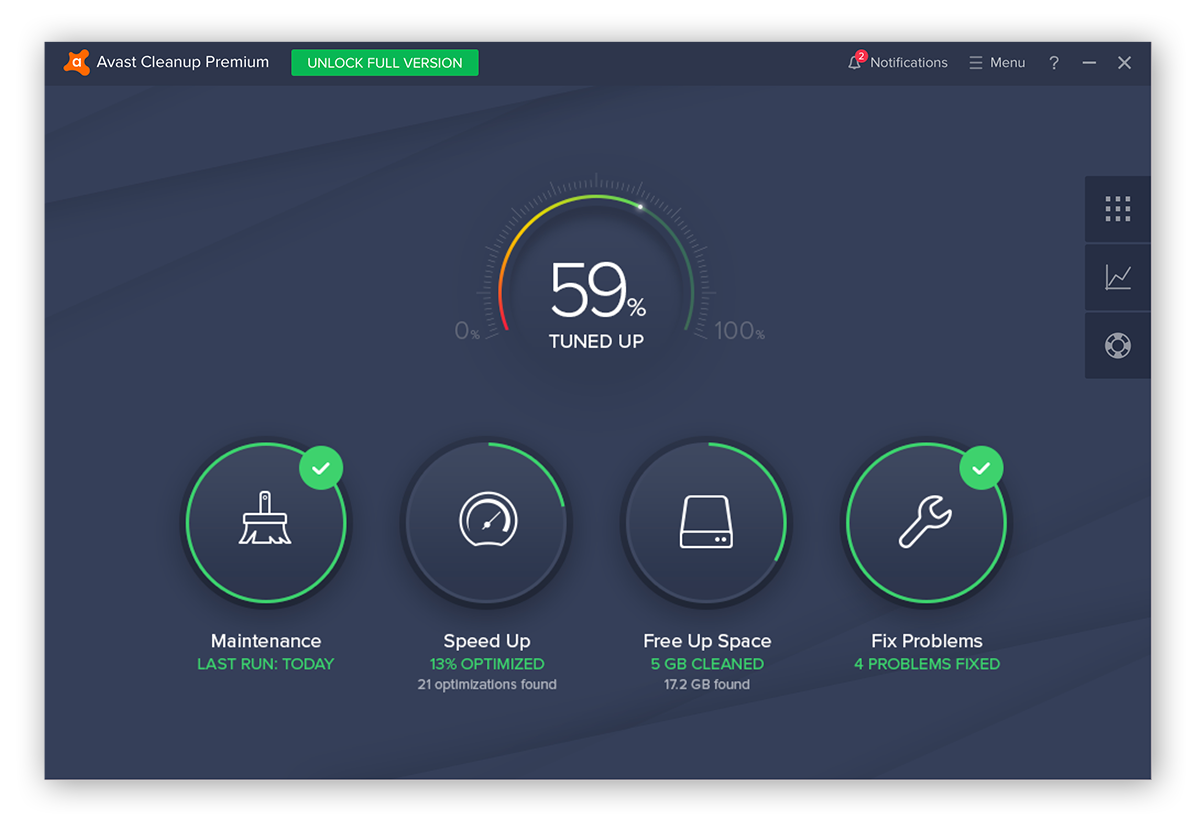This screenshot has width=1200, height=821.
Task: Click "21 optimizations found" text
Action: point(487,685)
